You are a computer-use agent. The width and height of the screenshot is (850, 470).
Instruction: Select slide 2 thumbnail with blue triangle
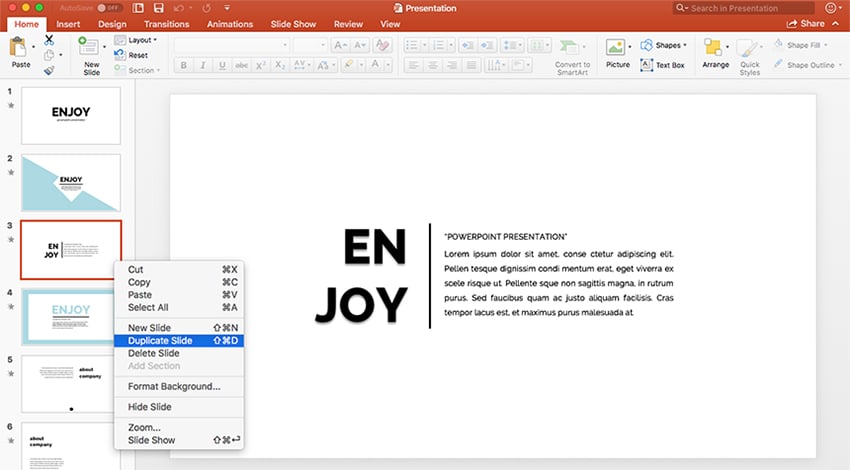pyautogui.click(x=71, y=182)
